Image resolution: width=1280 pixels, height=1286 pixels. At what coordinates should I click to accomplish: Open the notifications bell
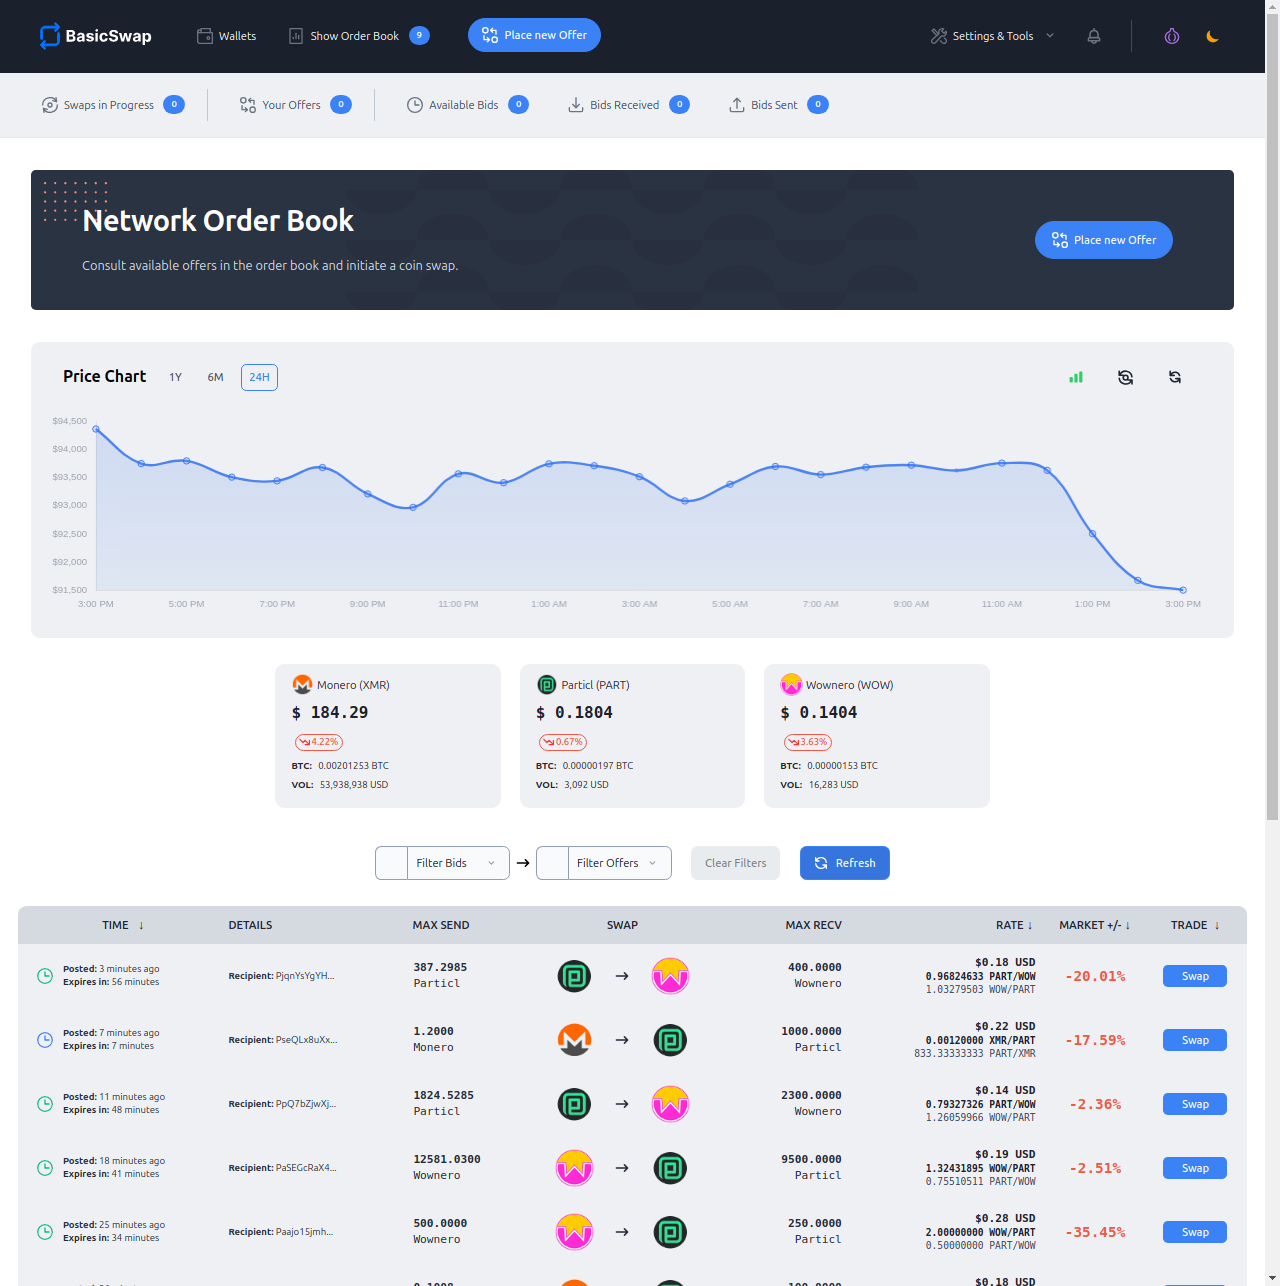[1094, 36]
